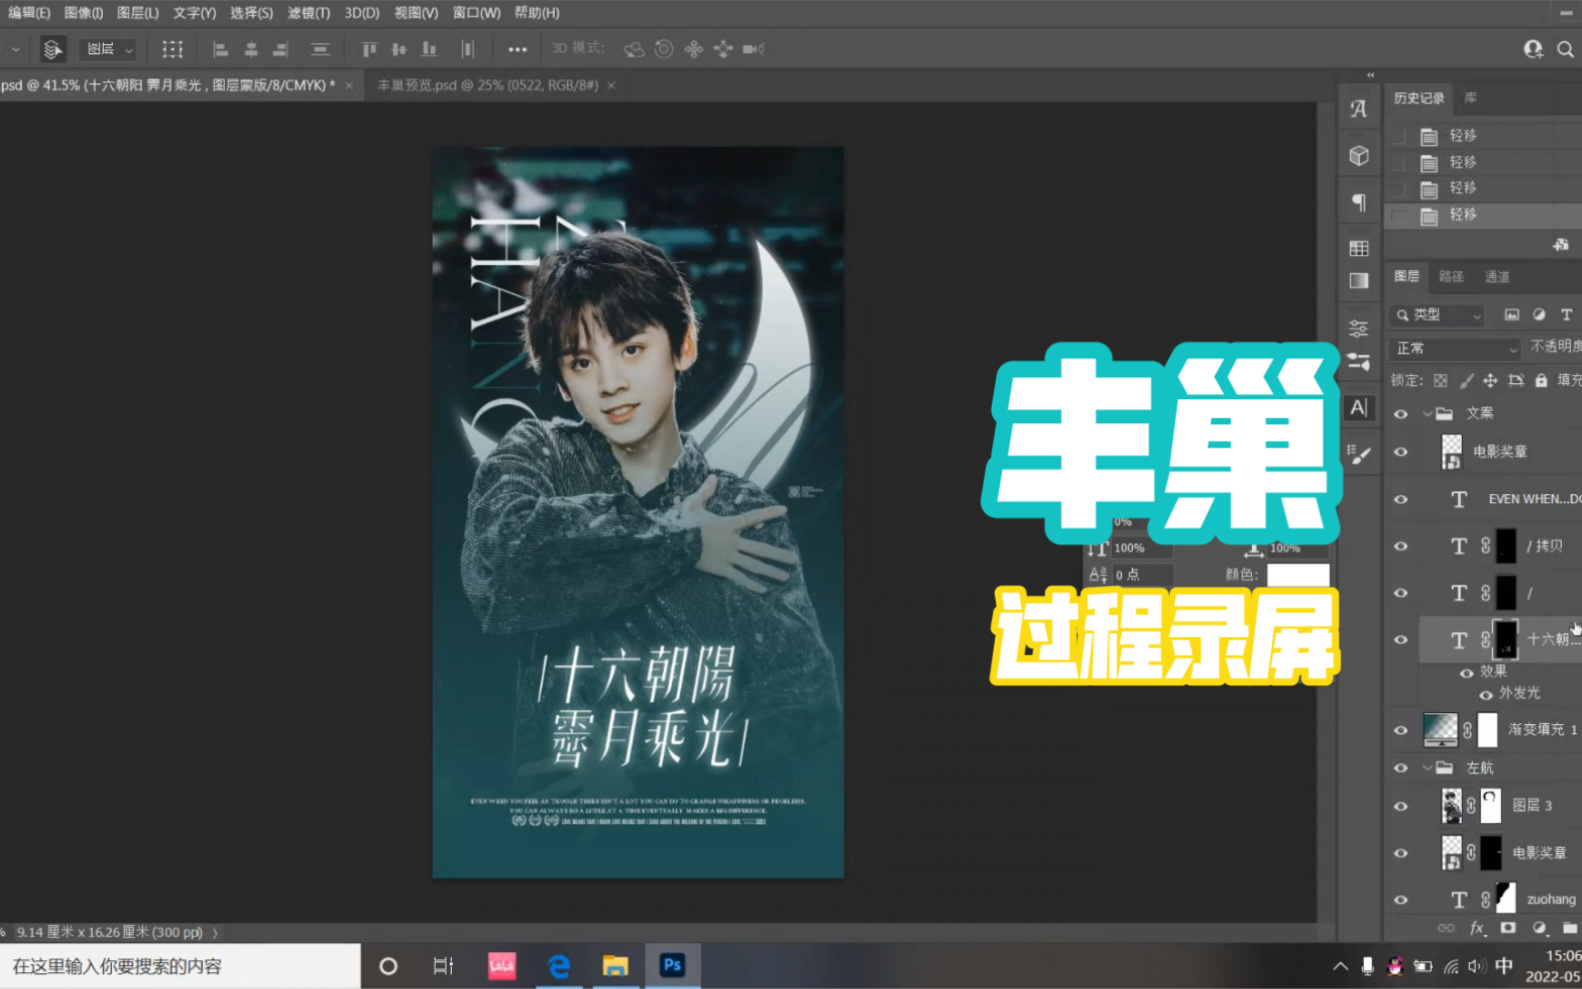Hide the 图层 3 layer
This screenshot has width=1582, height=989.
tap(1400, 806)
